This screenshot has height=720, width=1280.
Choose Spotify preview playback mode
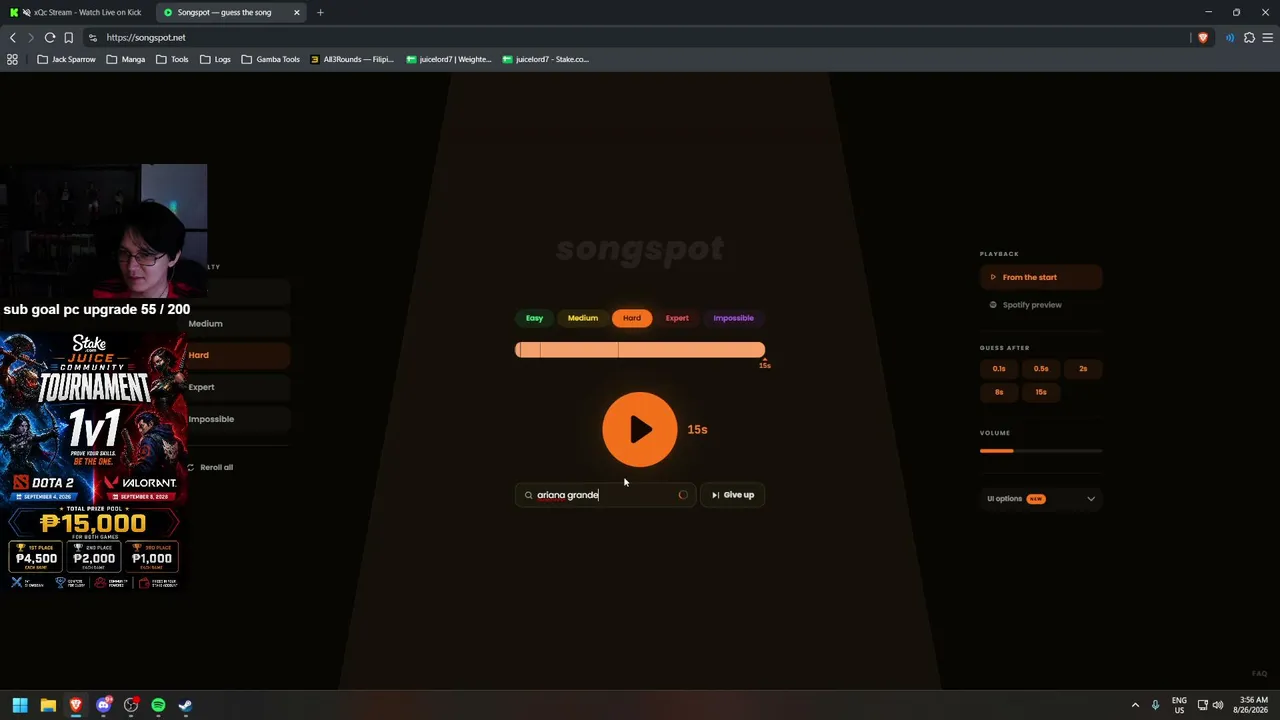pos(1040,305)
